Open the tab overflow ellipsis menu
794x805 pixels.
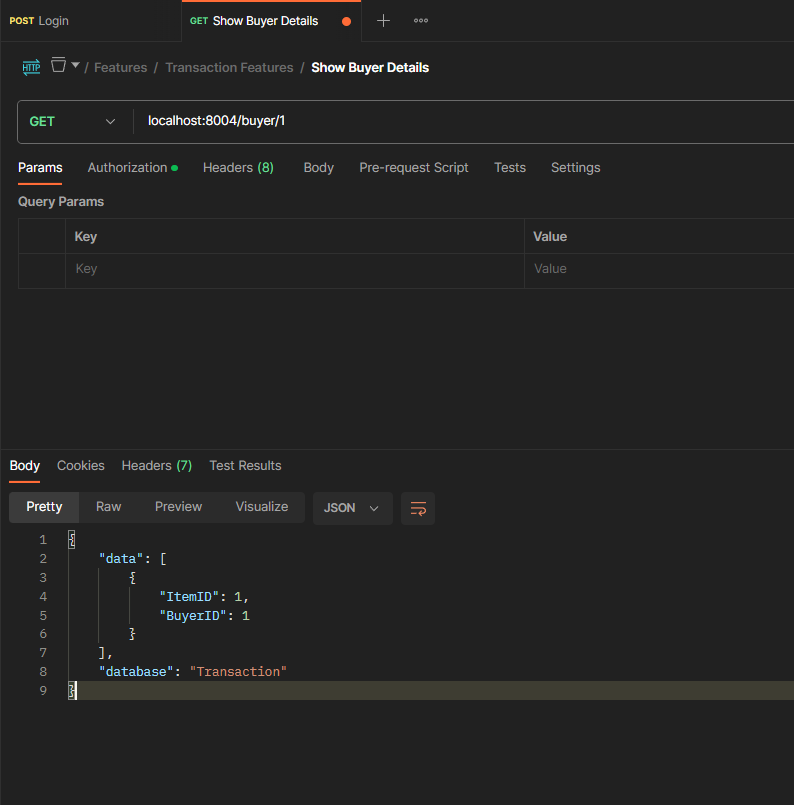point(421,20)
